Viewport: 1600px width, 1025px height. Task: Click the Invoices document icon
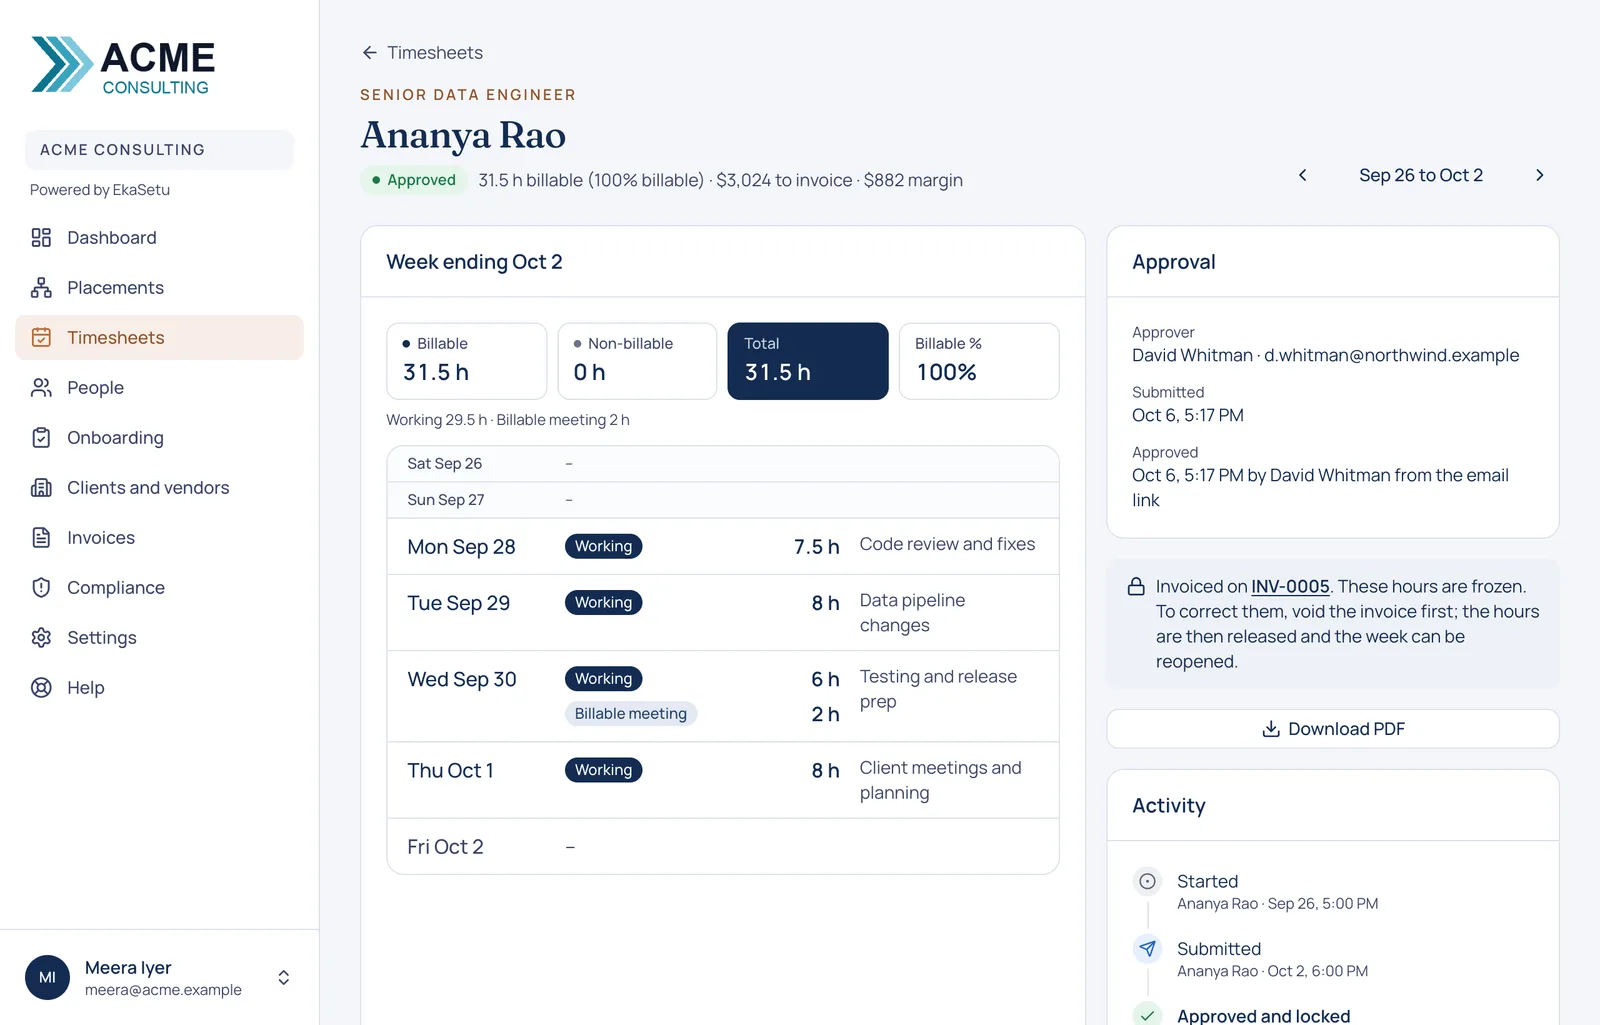tap(41, 538)
